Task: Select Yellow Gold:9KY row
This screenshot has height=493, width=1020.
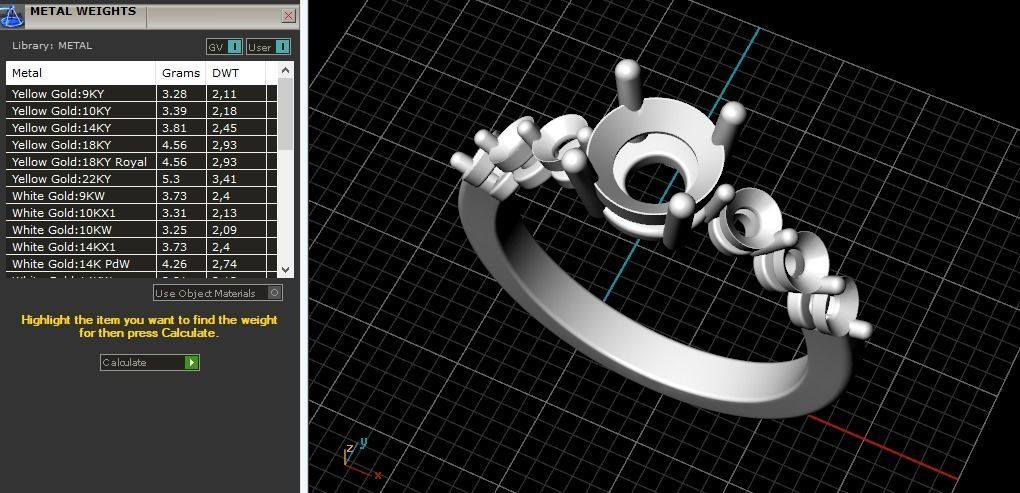Action: pyautogui.click(x=141, y=94)
